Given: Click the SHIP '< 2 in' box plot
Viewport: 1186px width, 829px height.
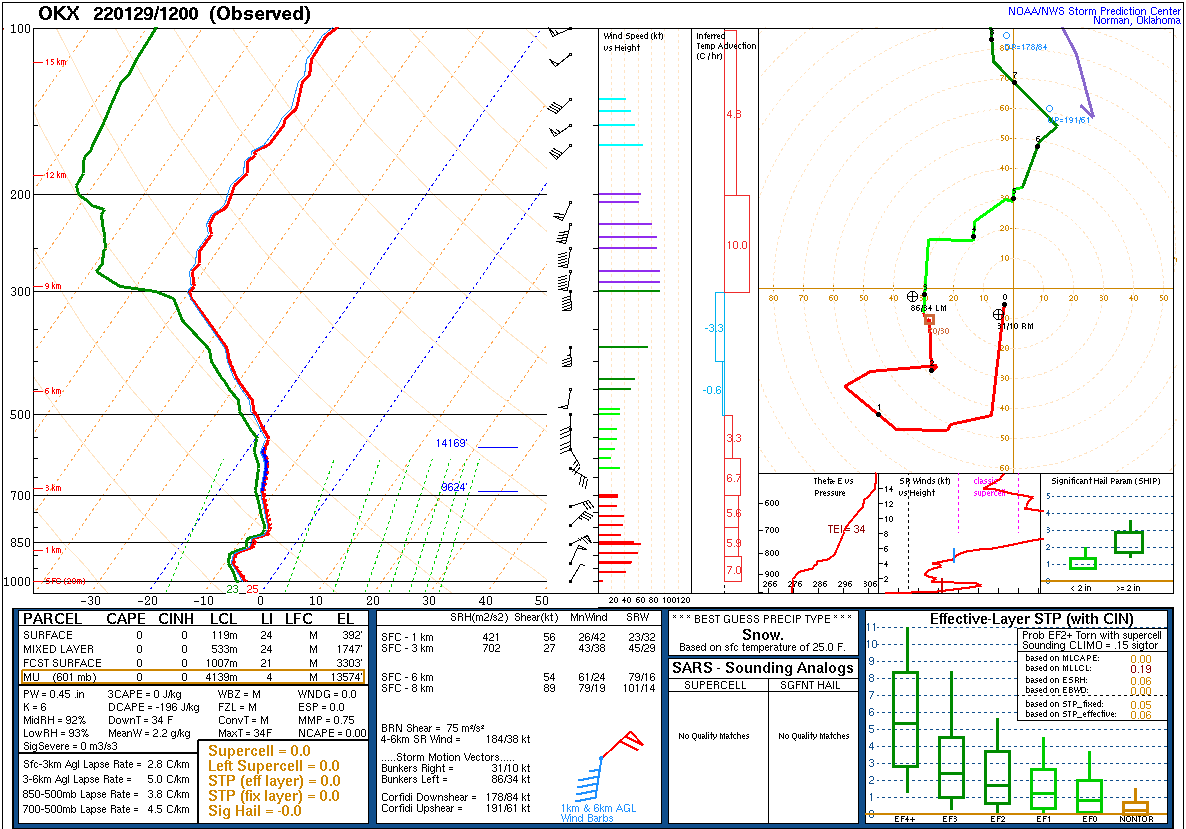Looking at the screenshot, I should pos(1083,563).
